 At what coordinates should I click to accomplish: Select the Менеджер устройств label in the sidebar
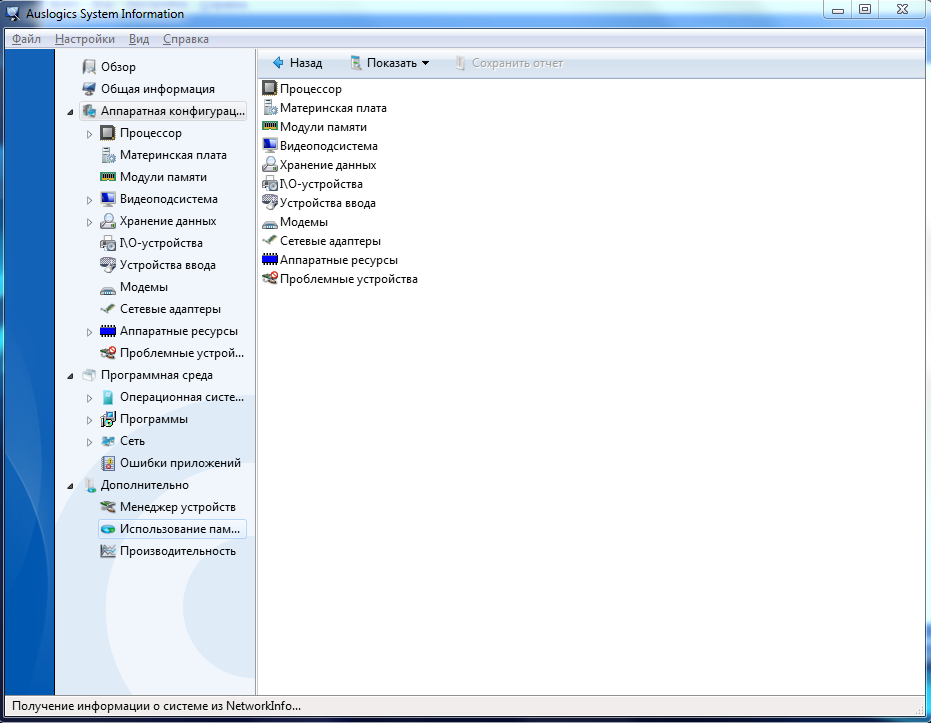pos(178,507)
